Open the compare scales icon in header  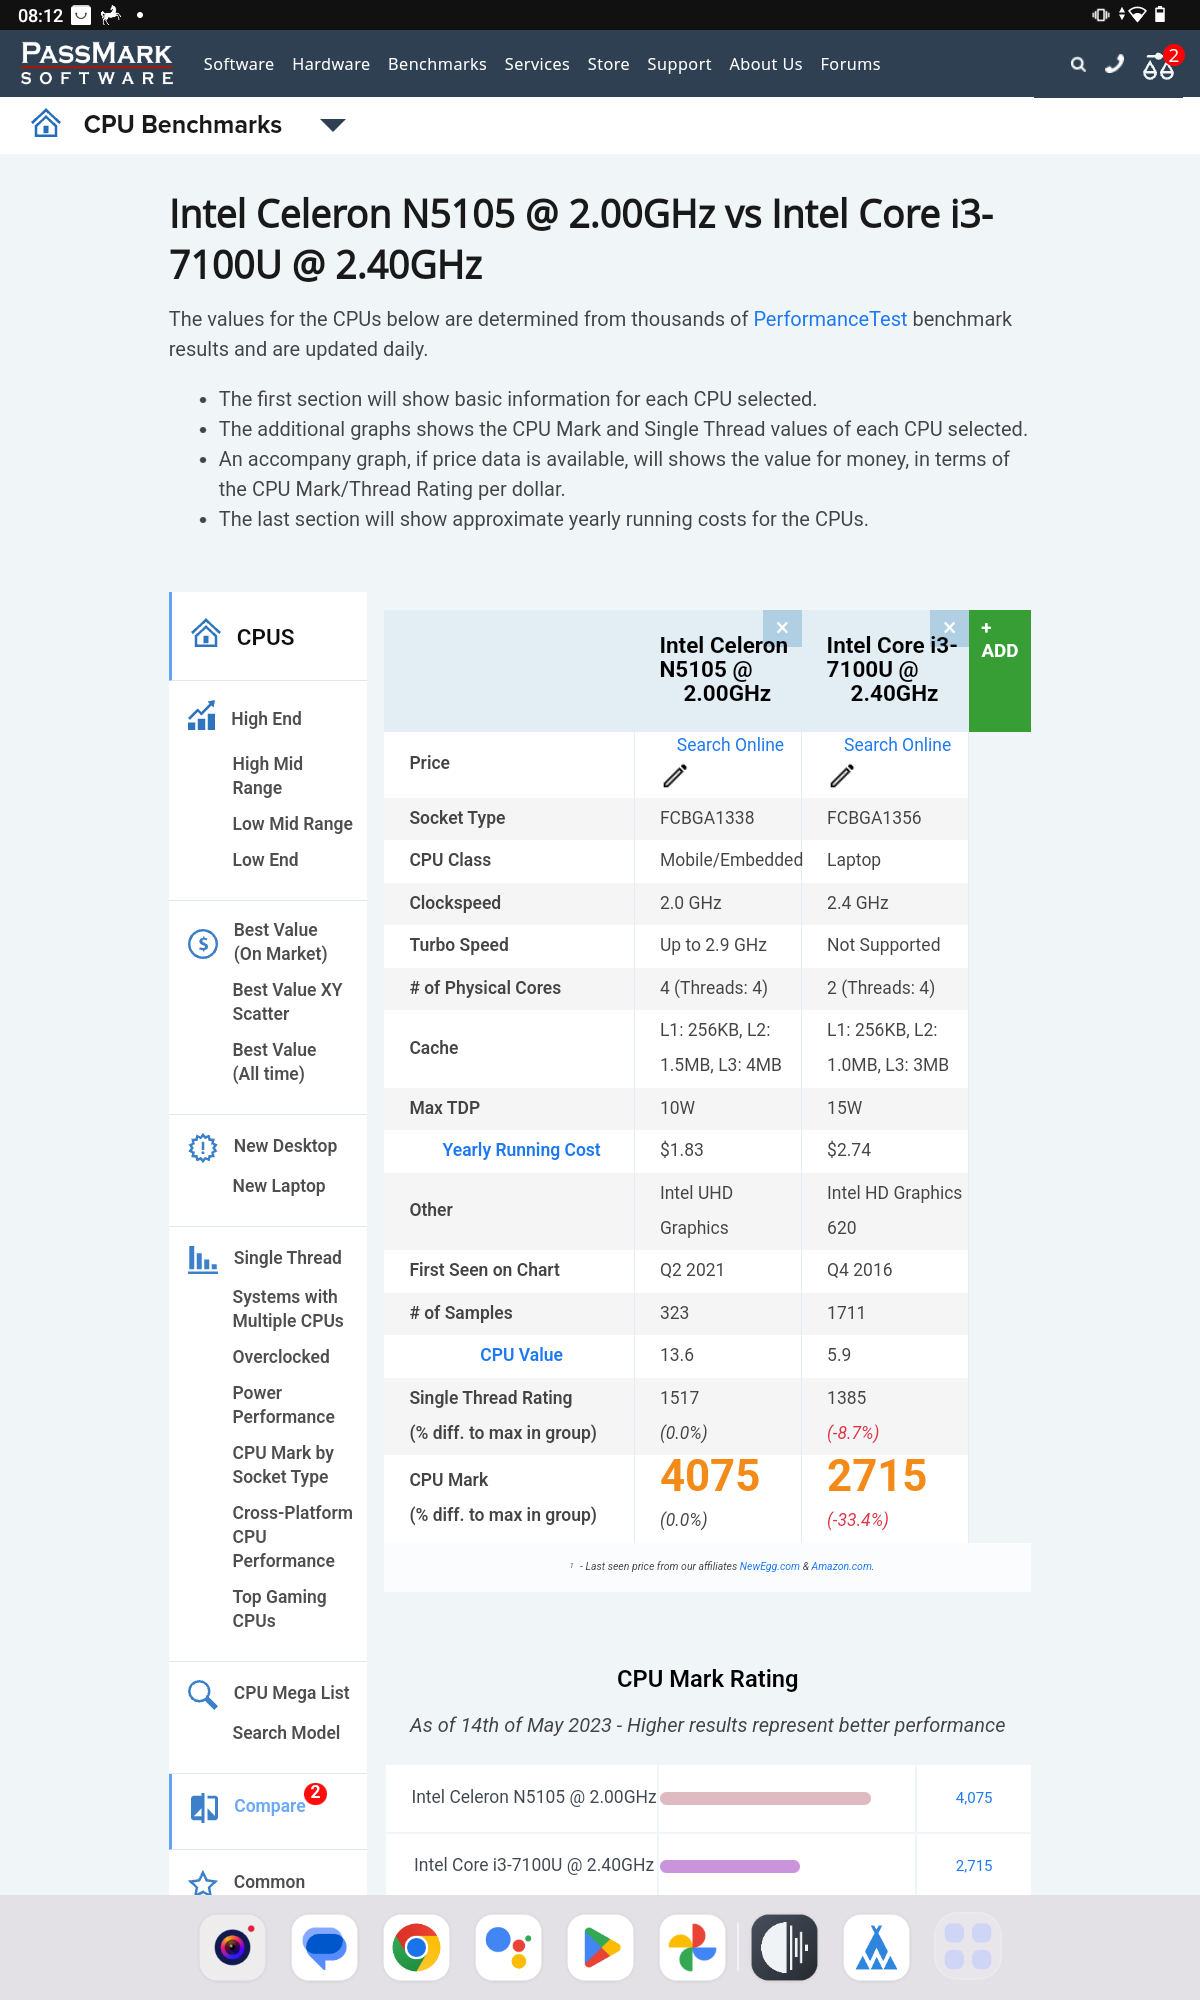[1159, 66]
